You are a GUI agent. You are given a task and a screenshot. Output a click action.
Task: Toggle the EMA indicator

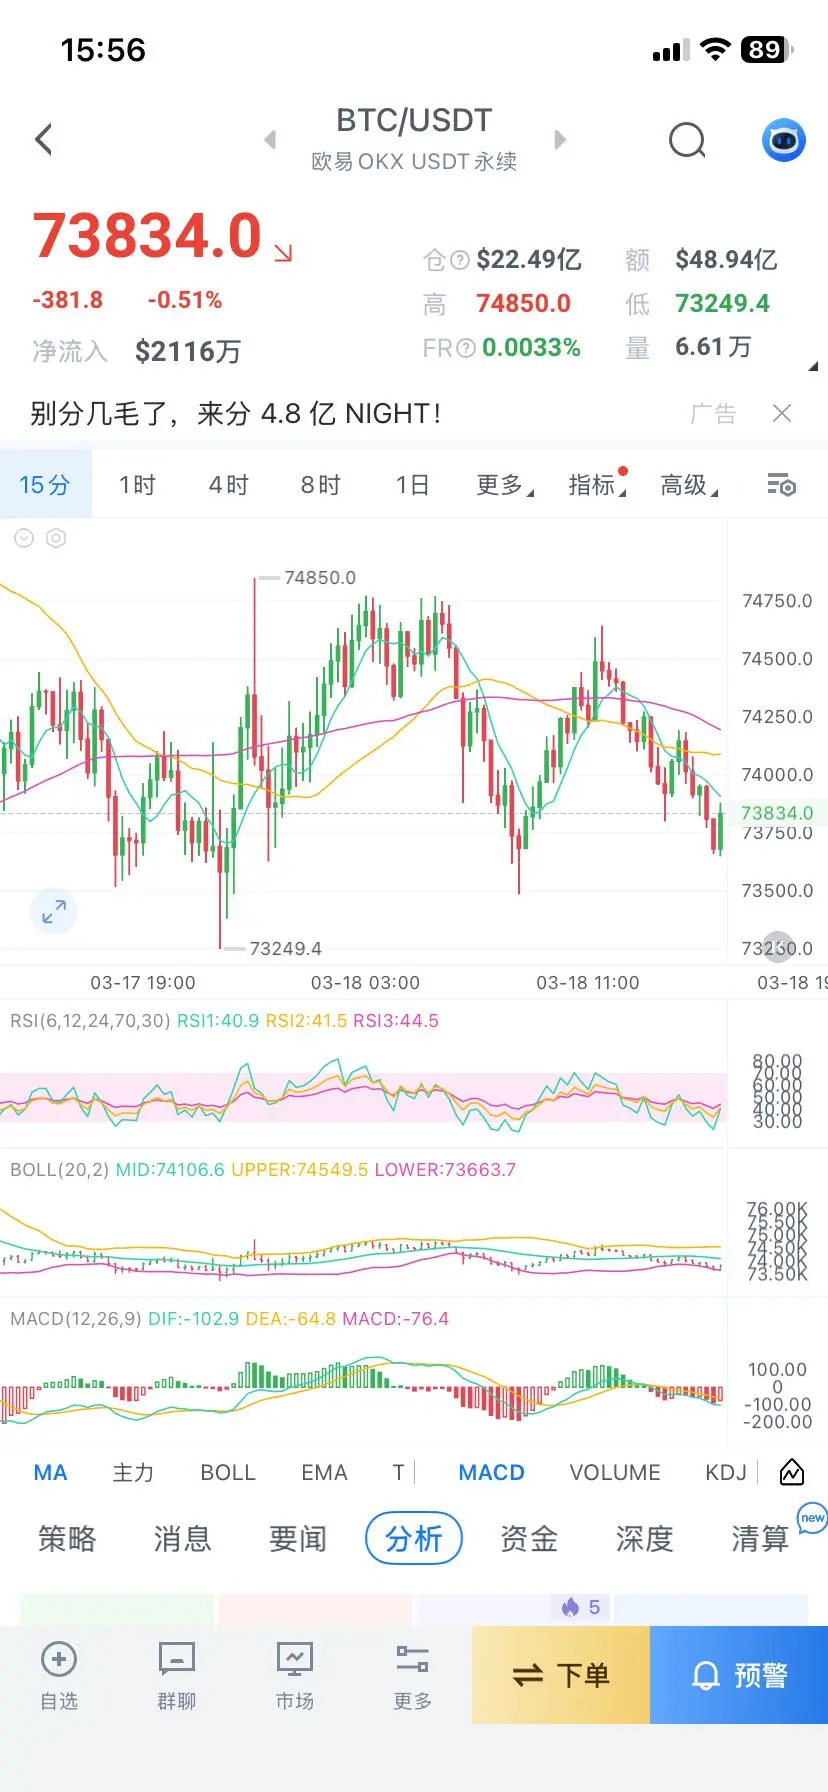click(324, 1472)
